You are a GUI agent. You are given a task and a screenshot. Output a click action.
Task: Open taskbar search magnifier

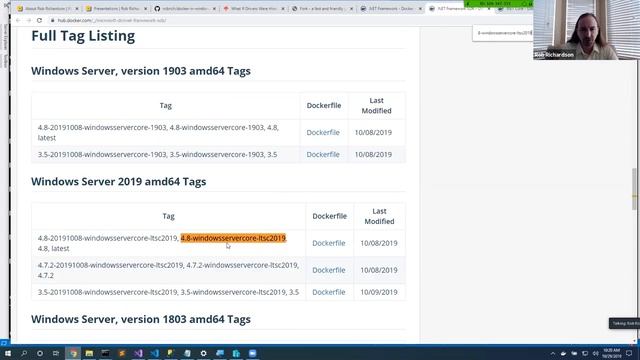coord(24,353)
